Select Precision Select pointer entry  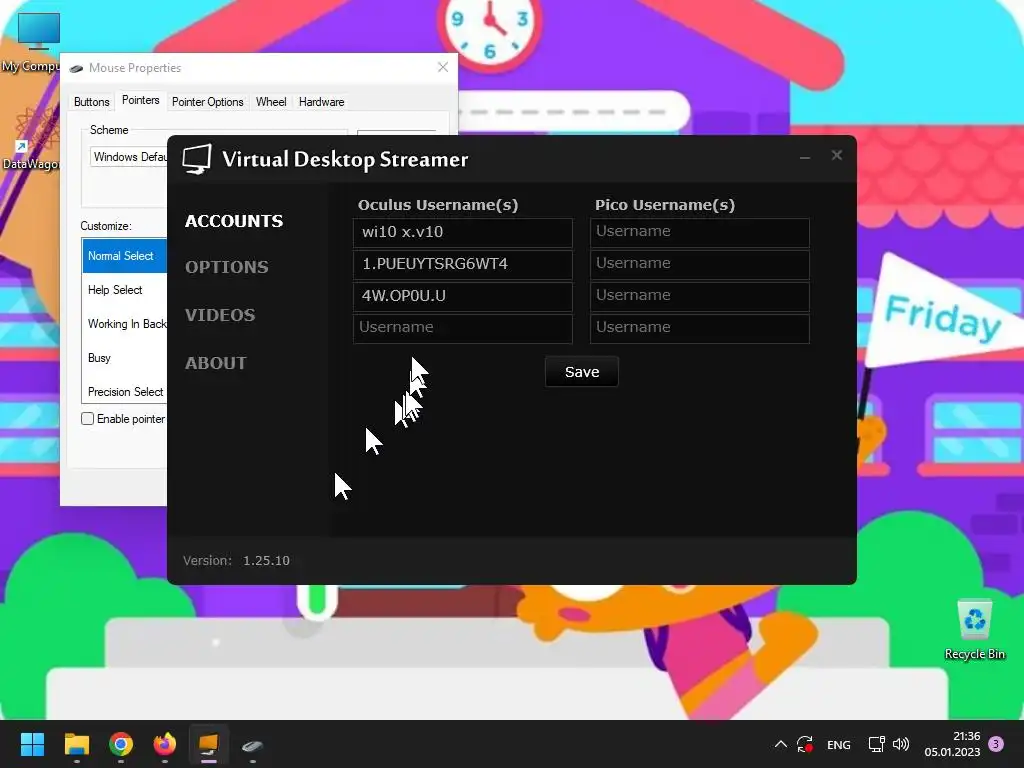coord(125,392)
